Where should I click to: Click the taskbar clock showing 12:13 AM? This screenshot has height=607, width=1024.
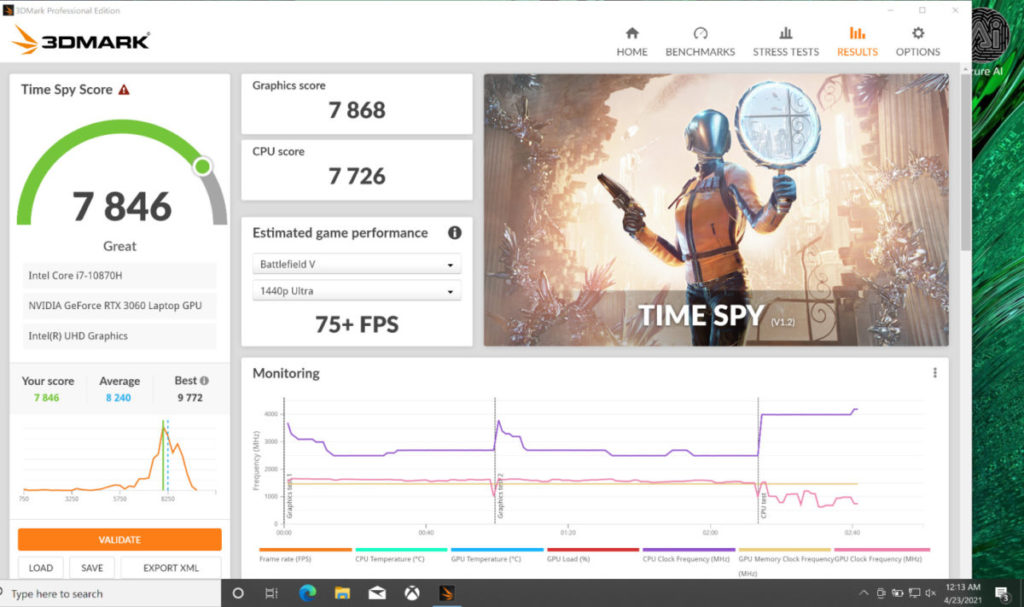[x=963, y=593]
